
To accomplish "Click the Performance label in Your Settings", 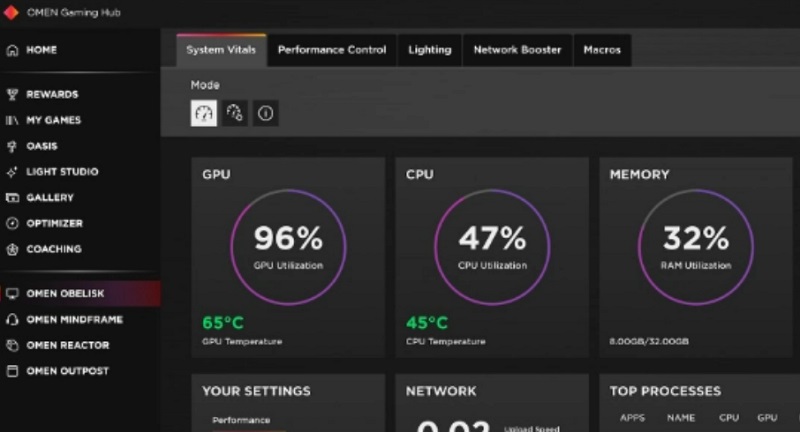I will pos(241,420).
